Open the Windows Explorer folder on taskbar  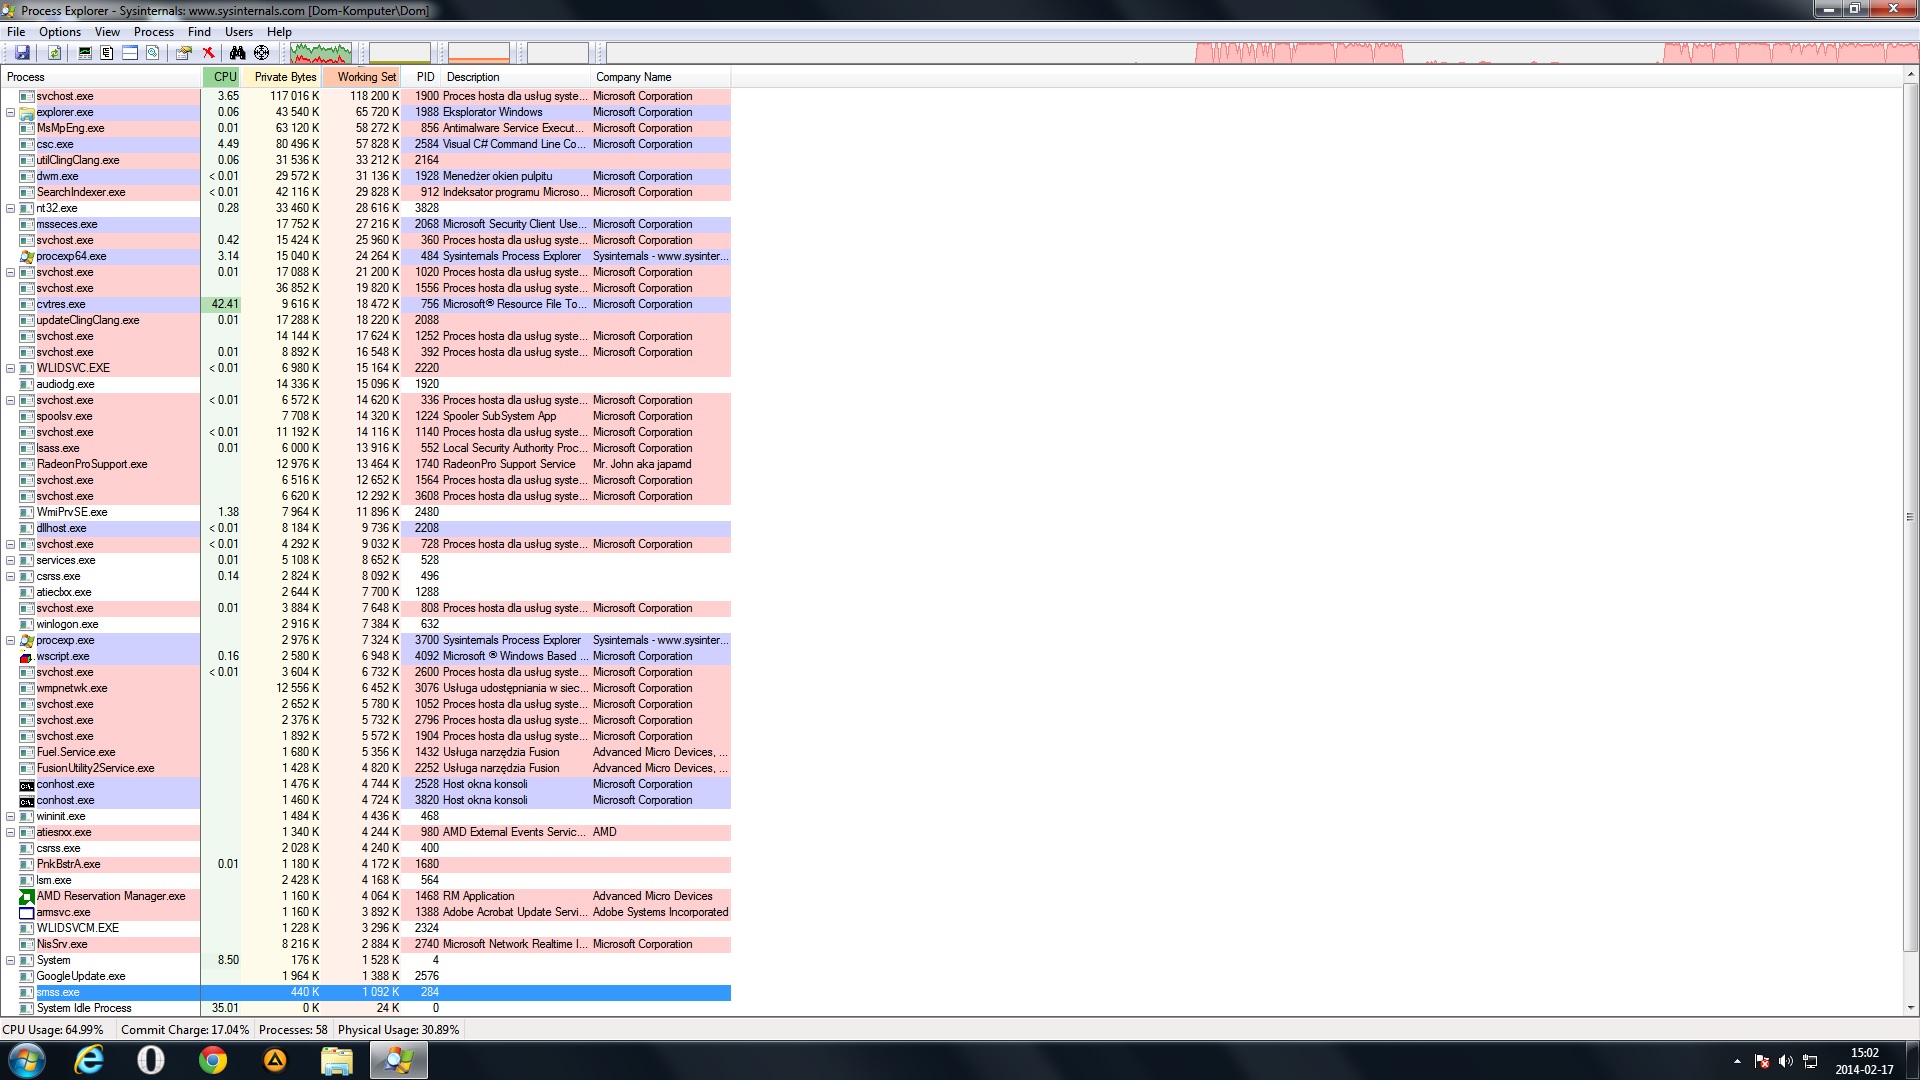tap(337, 1060)
